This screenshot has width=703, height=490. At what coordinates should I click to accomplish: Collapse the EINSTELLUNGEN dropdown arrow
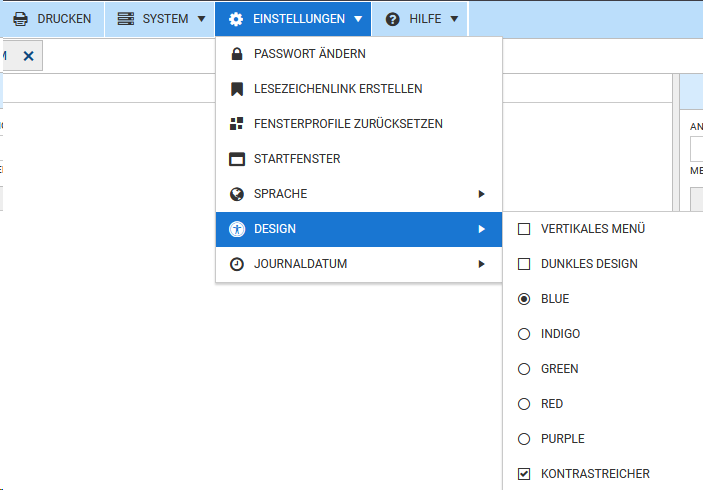tap(358, 19)
